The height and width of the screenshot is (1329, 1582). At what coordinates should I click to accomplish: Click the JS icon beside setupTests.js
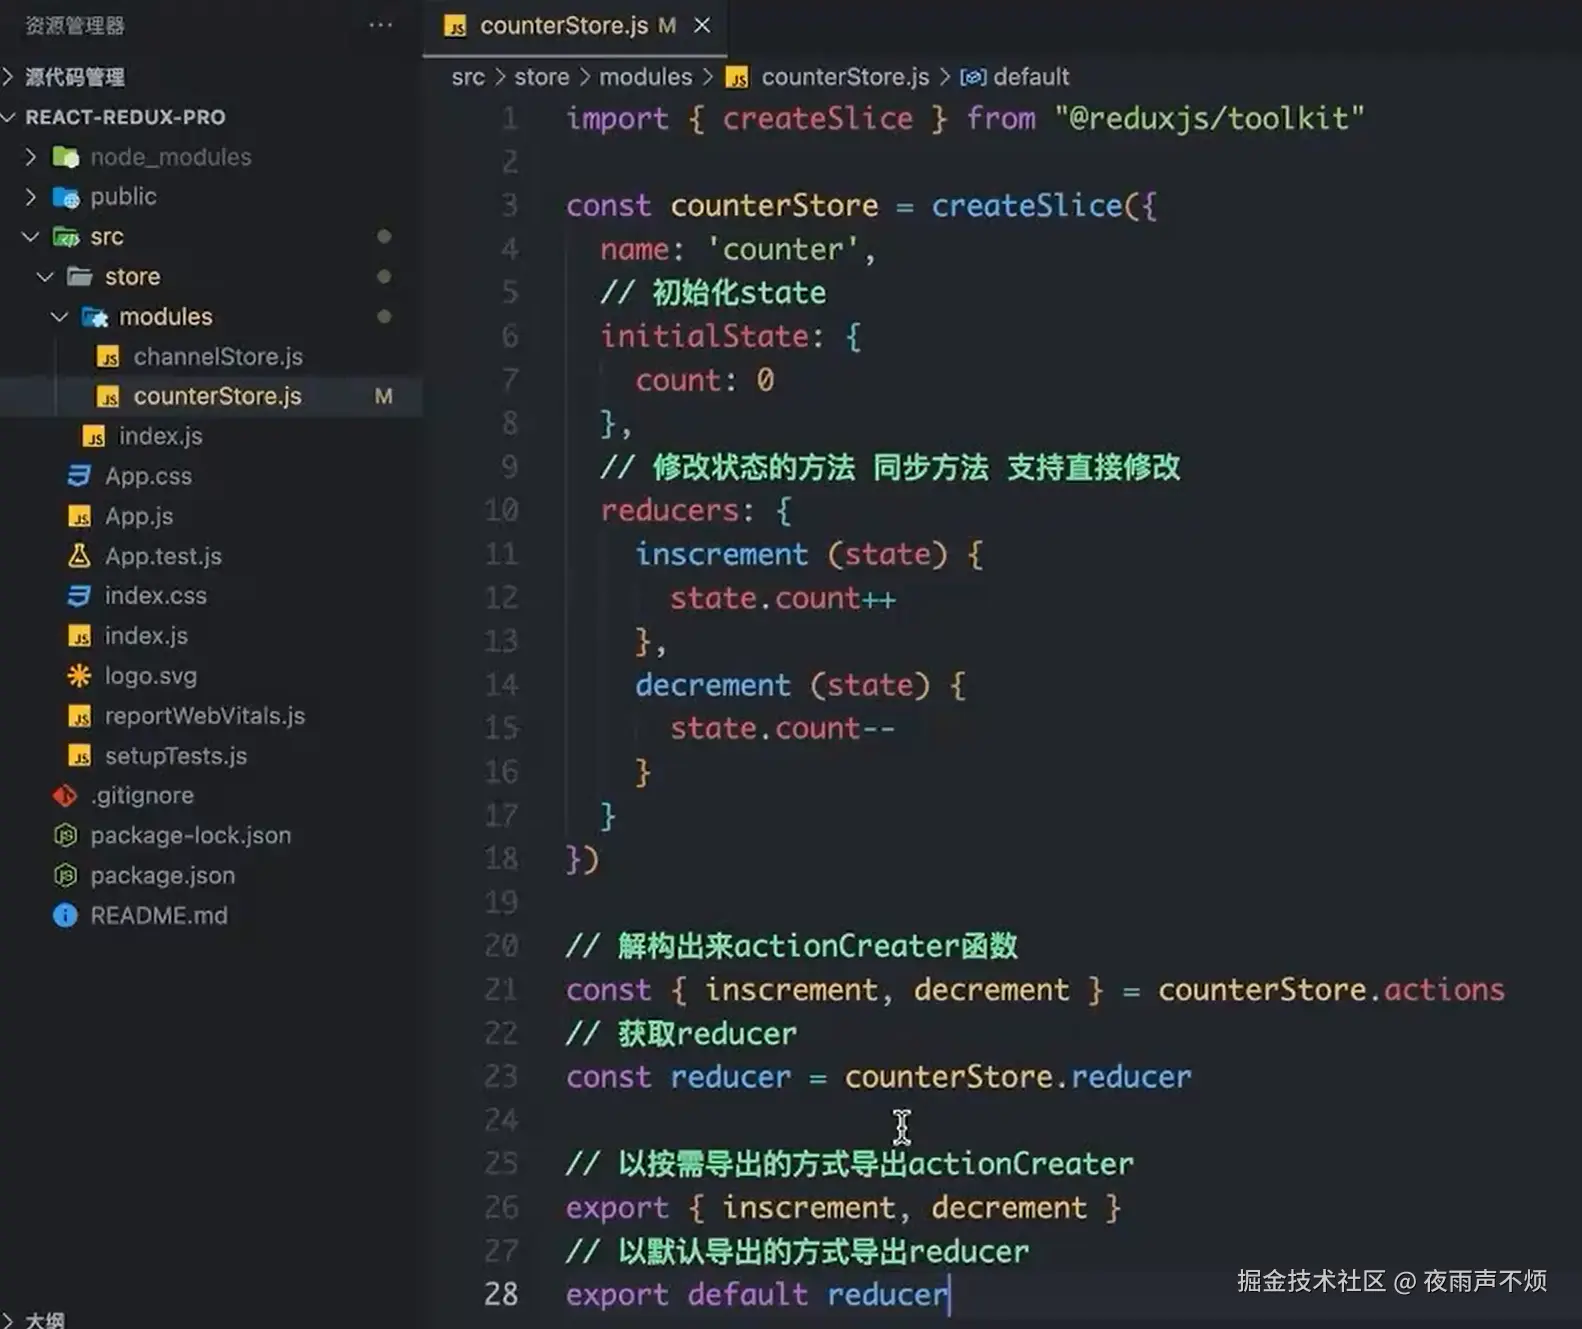[80, 756]
